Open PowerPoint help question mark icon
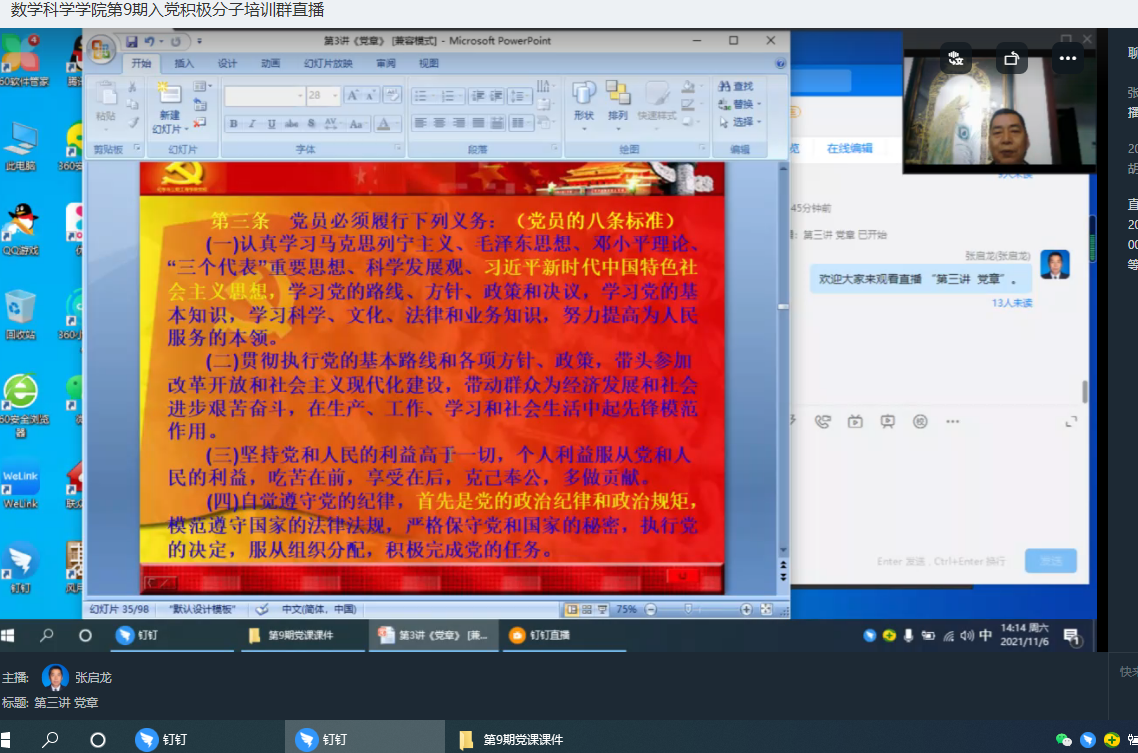Viewport: 1138px width, 753px height. pos(780,64)
